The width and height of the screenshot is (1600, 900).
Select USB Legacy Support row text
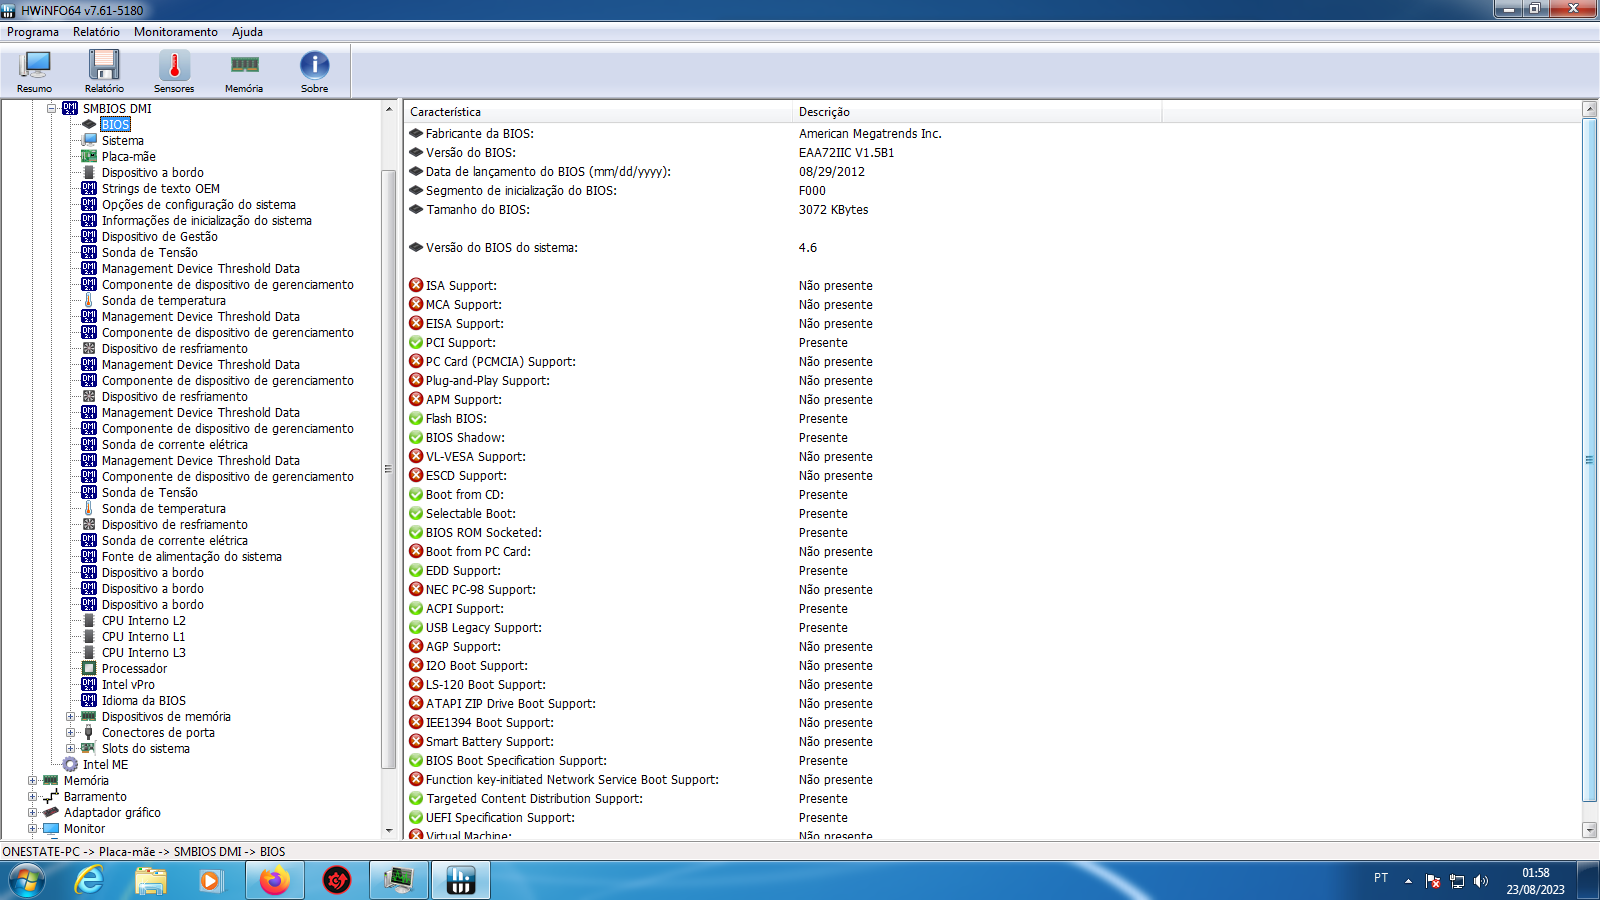484,628
